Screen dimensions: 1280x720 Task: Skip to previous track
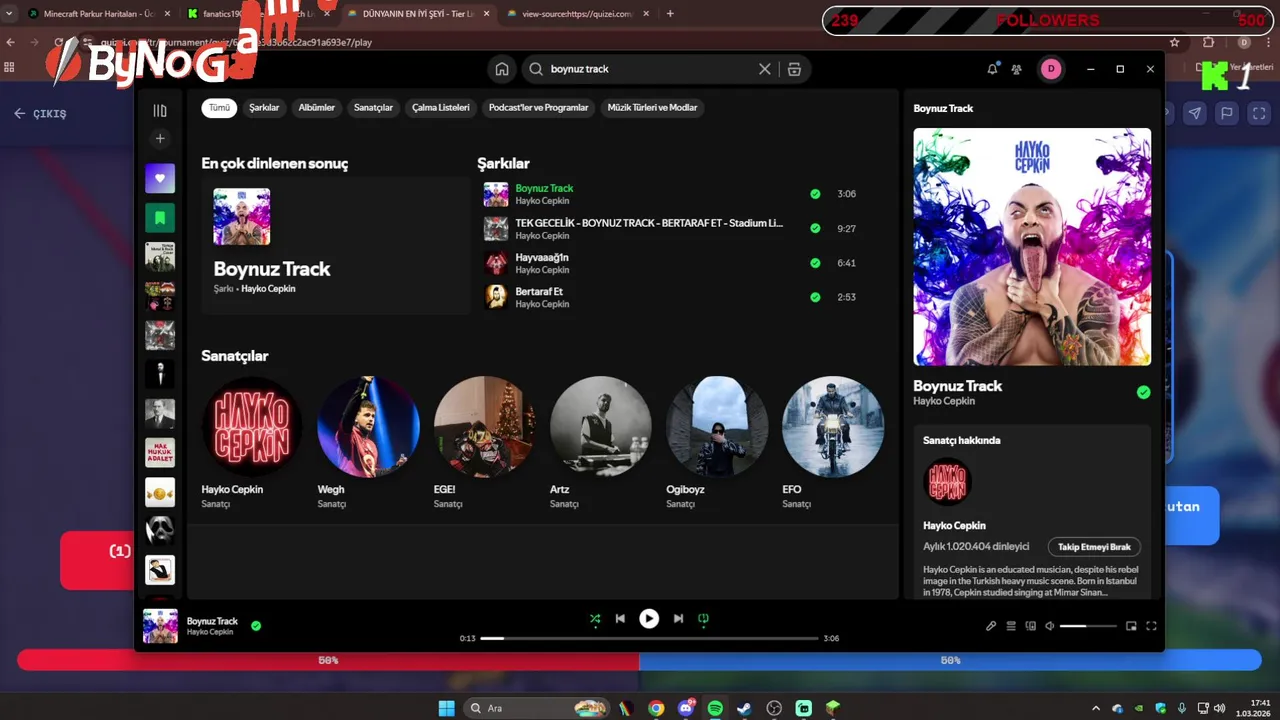click(620, 619)
